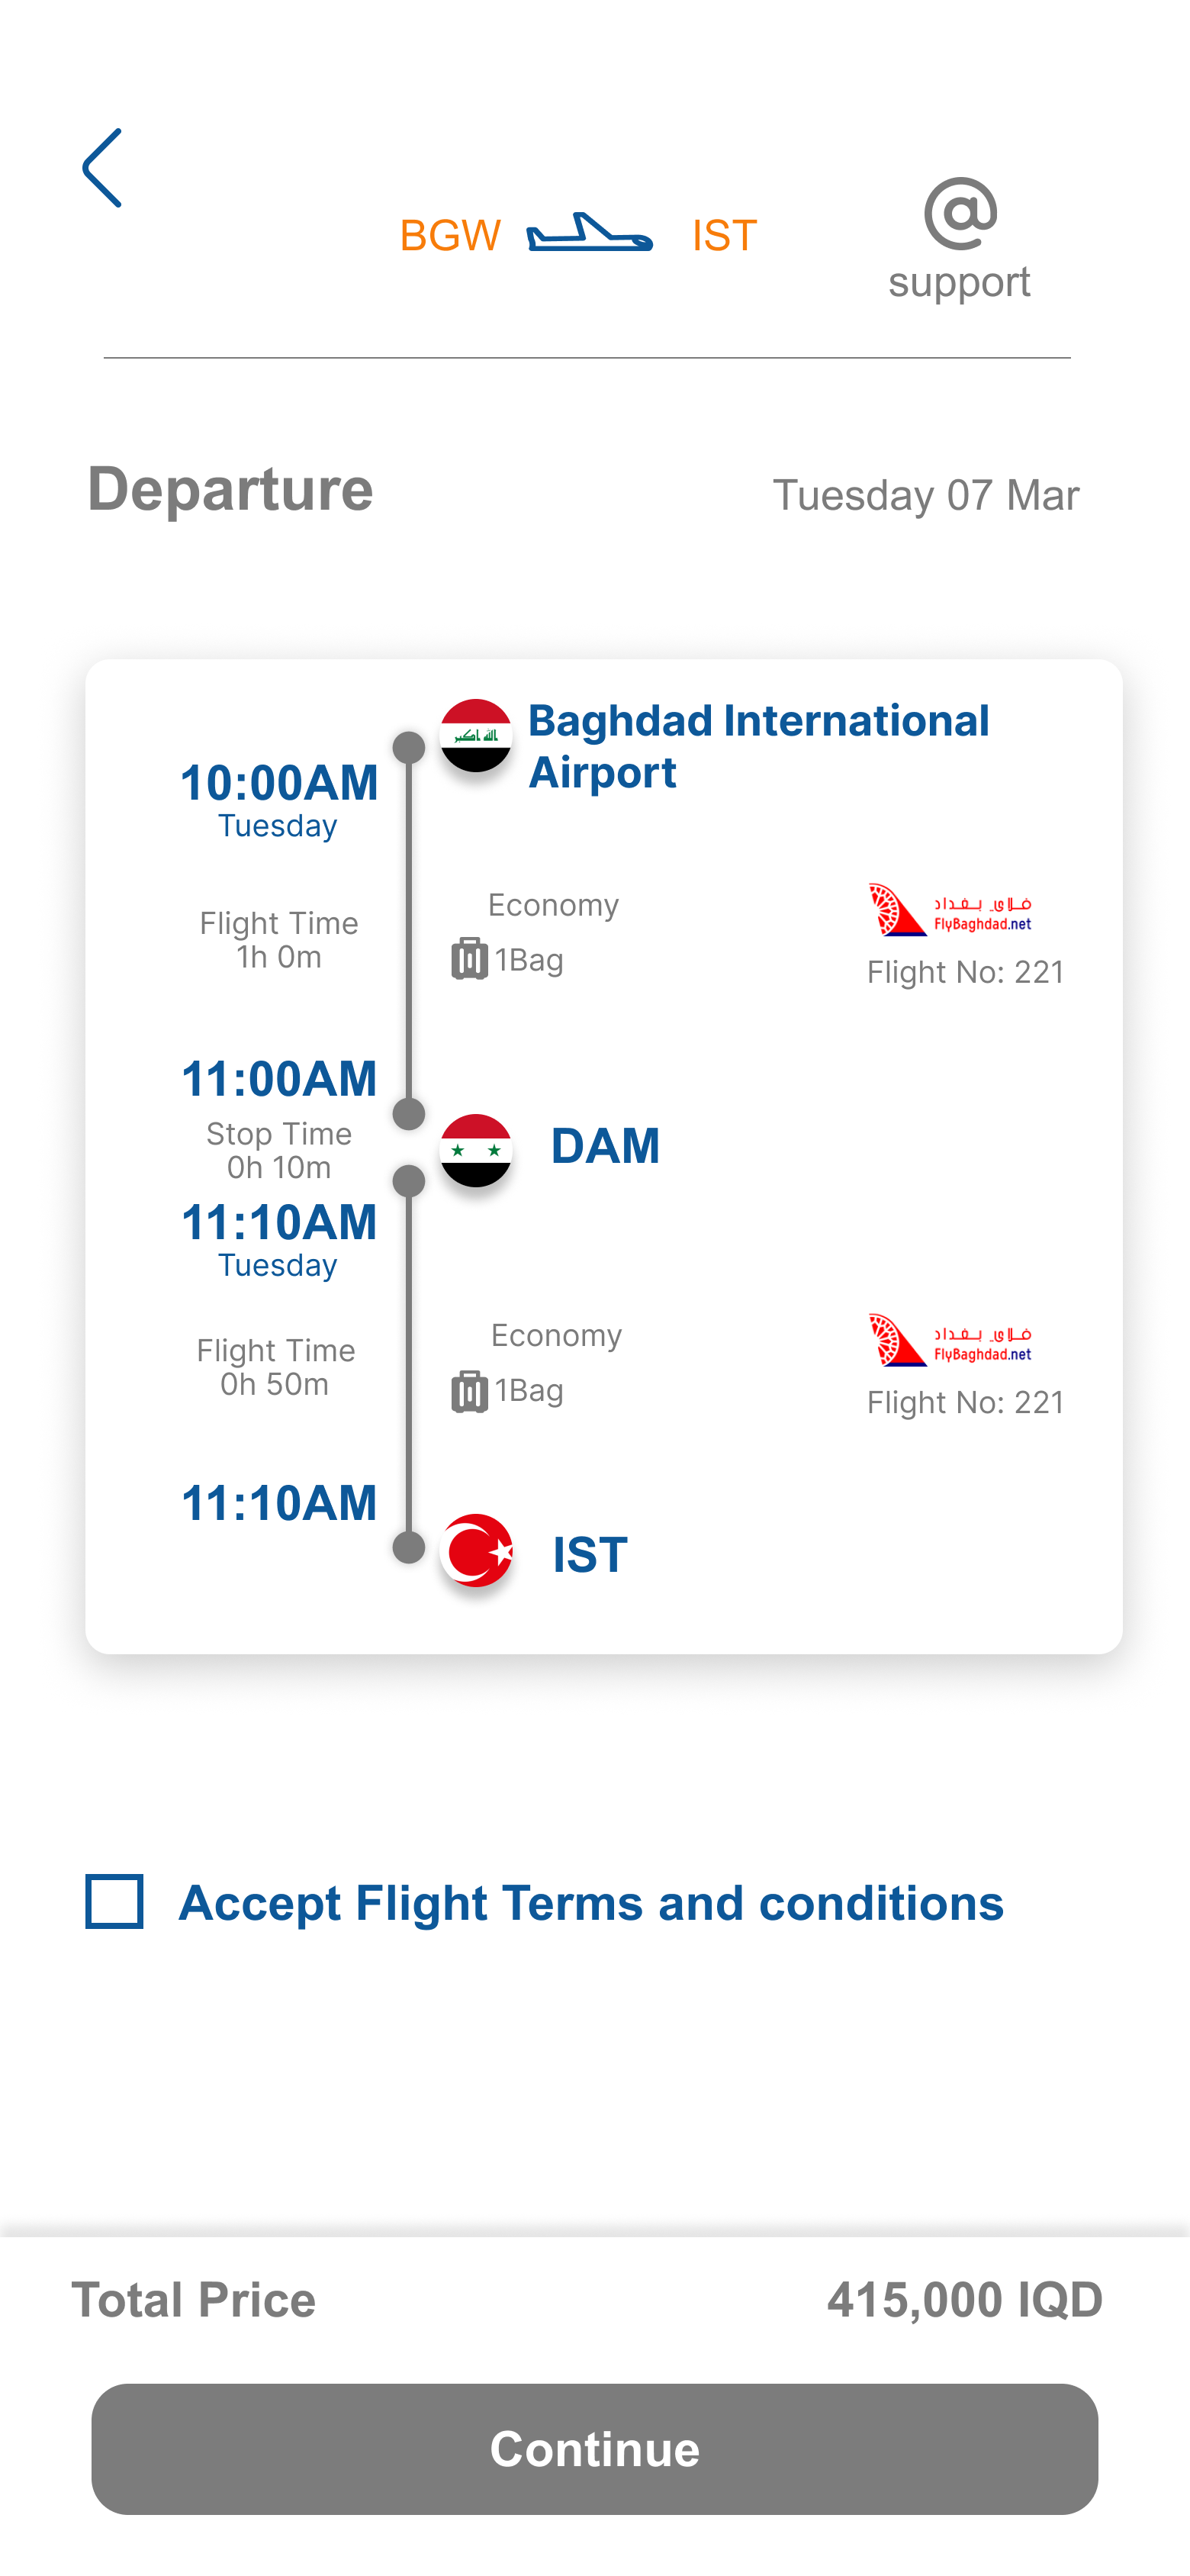Tap the 415,000 IQD total price

pyautogui.click(x=964, y=2299)
